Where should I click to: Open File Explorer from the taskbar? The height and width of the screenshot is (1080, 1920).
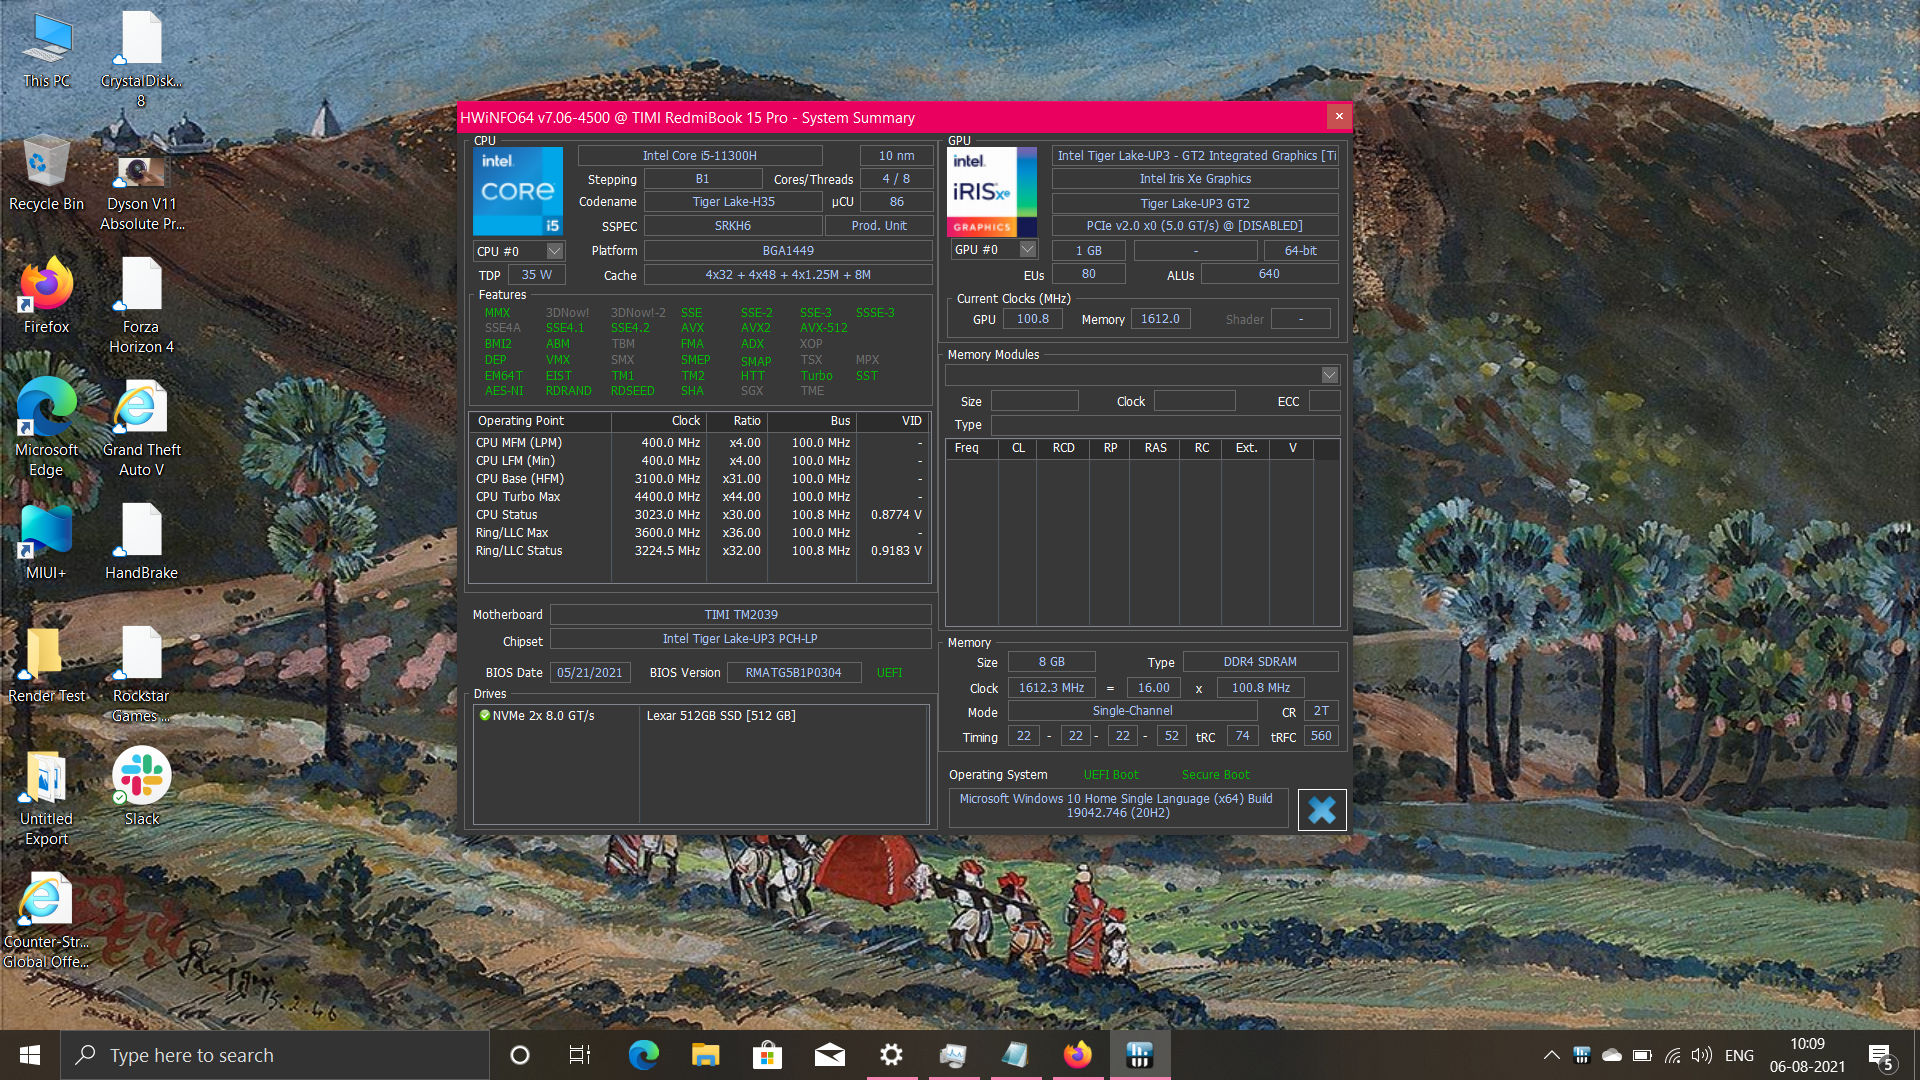tap(705, 1055)
